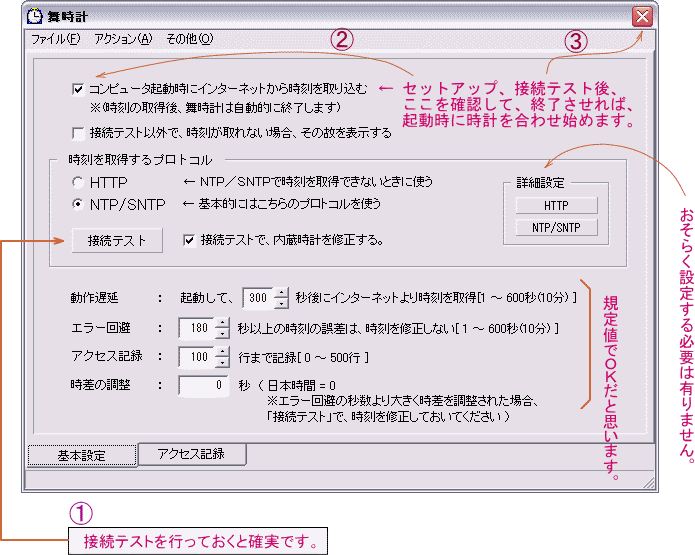Open NTP/SNTP detailed settings button
Image resolution: width=695 pixels, height=555 pixels.
click(556, 228)
